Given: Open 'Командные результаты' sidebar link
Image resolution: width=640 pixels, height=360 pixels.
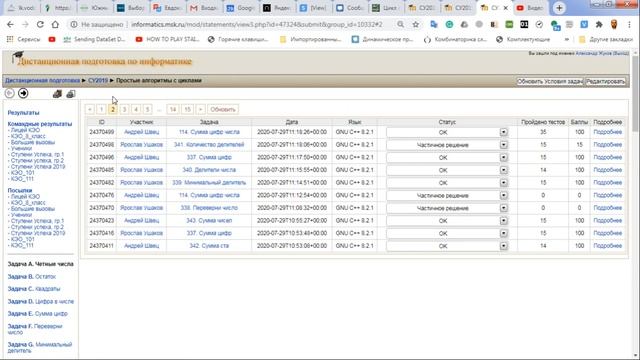Looking at the screenshot, I should click(x=40, y=124).
